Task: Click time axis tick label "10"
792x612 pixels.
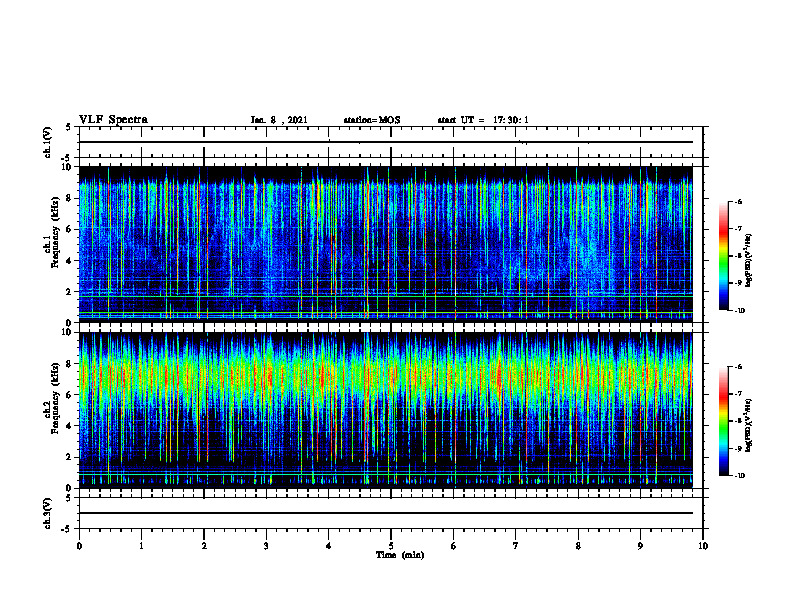Action: [703, 546]
